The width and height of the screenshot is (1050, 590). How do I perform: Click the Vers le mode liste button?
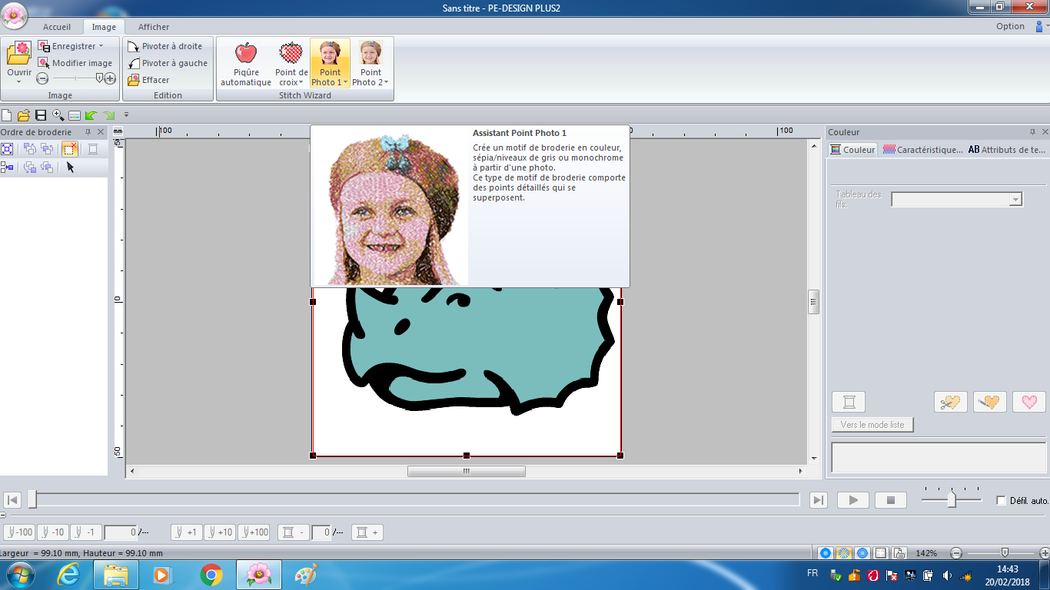click(872, 425)
